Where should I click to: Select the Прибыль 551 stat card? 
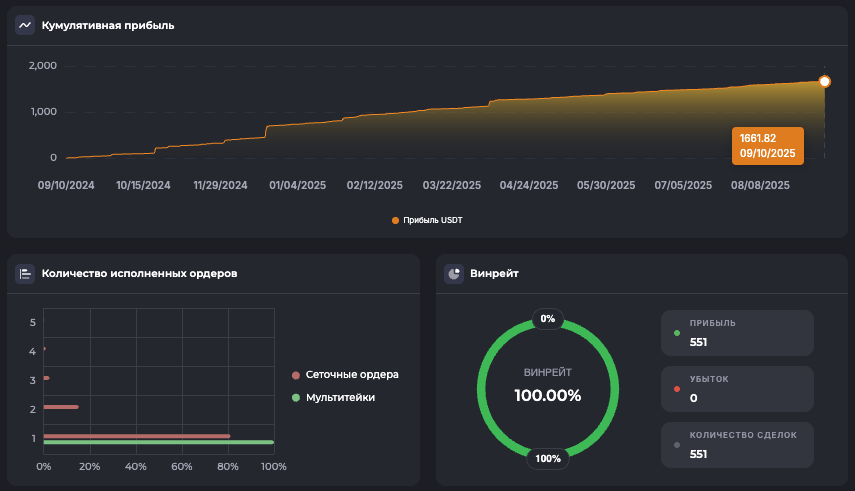click(x=737, y=333)
